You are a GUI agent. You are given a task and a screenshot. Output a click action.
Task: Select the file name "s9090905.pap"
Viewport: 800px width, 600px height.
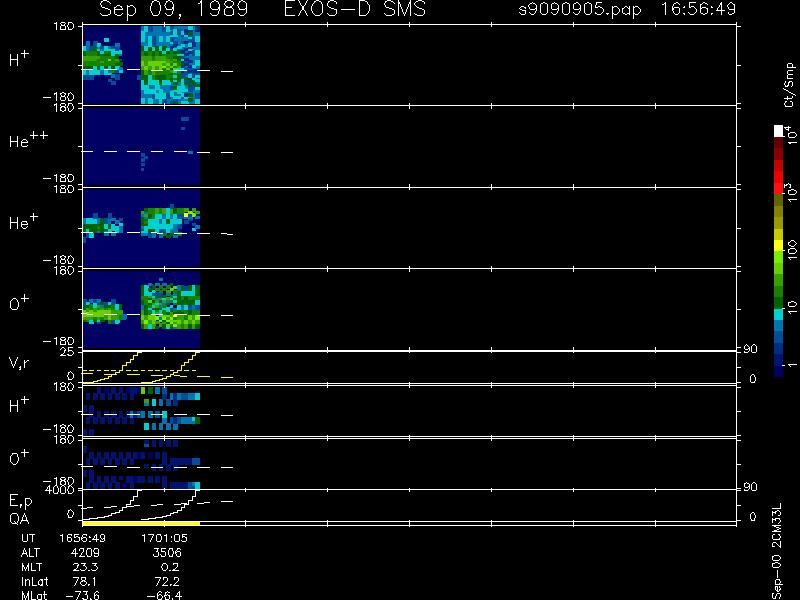coord(580,10)
